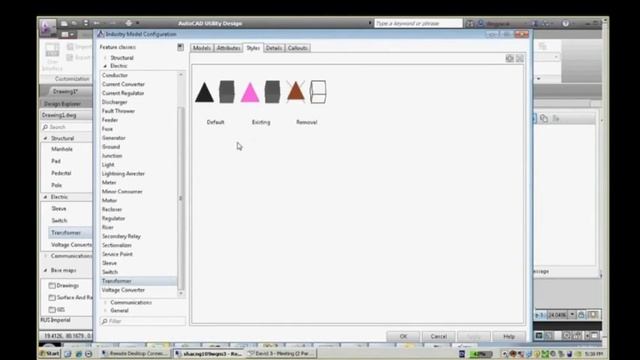Click the feature list scroll down arrow

coord(180,293)
